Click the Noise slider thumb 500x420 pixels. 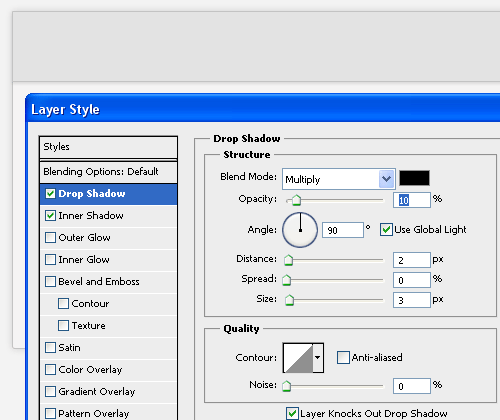point(287,386)
